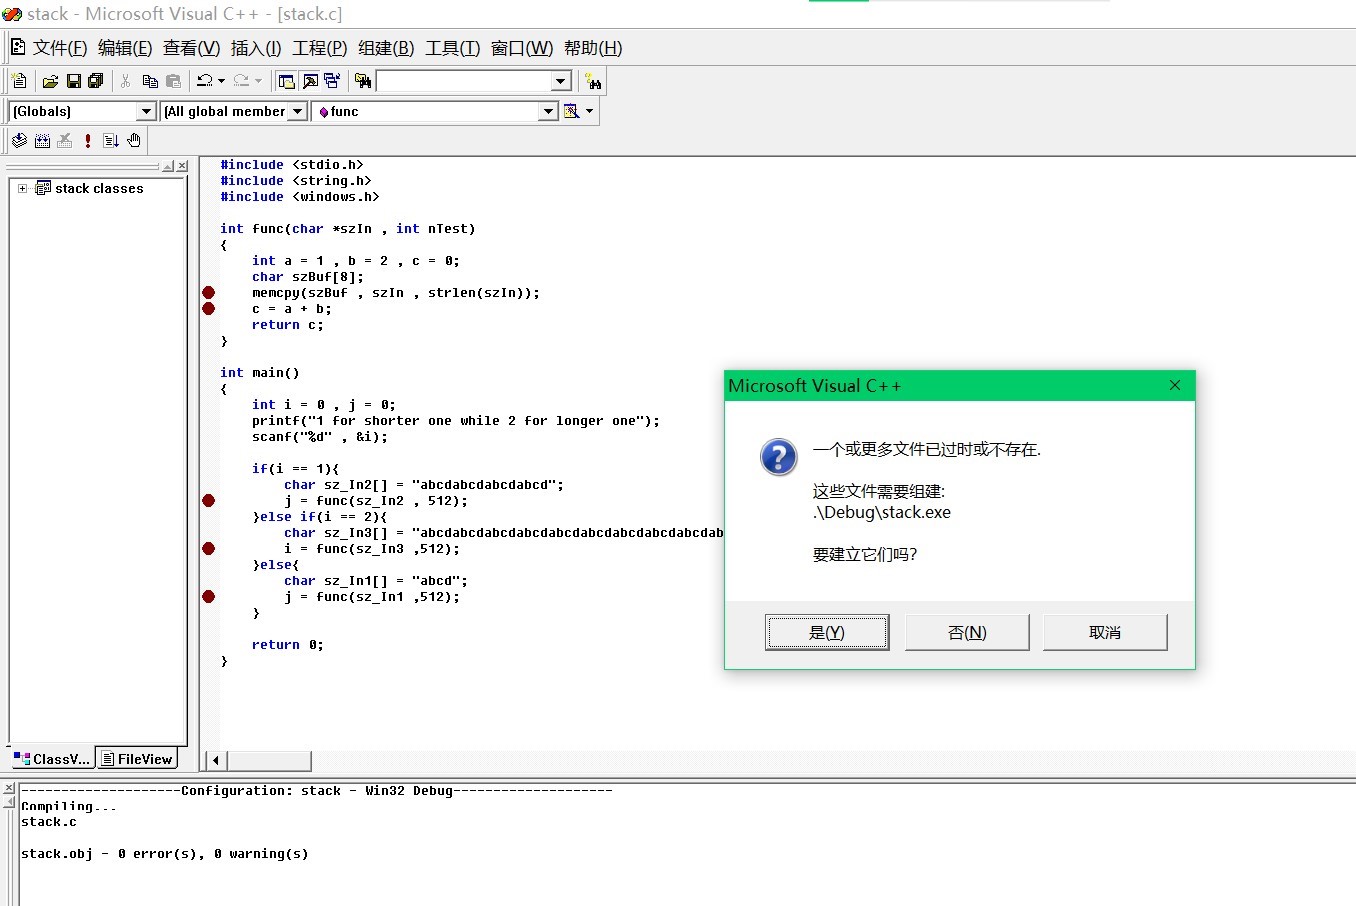Screen dimensions: 1356x906
Task: Decline the build with 否(N) button
Action: tap(967, 632)
